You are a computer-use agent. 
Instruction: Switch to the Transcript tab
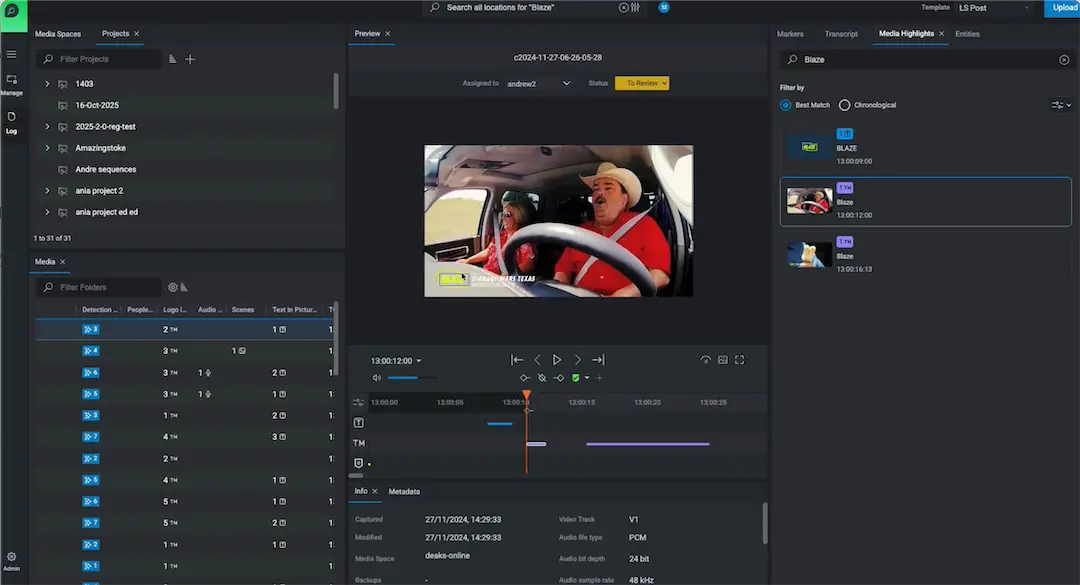point(841,34)
